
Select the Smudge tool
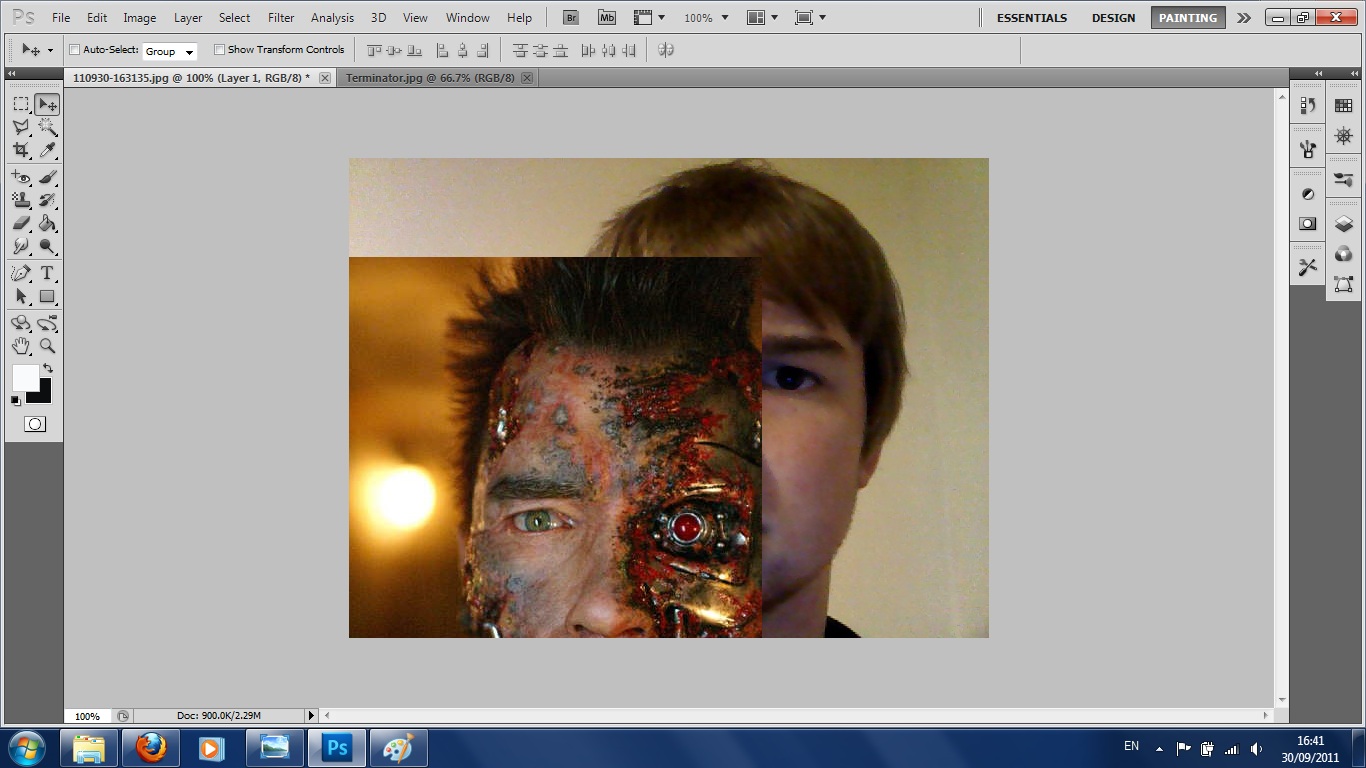[21, 246]
